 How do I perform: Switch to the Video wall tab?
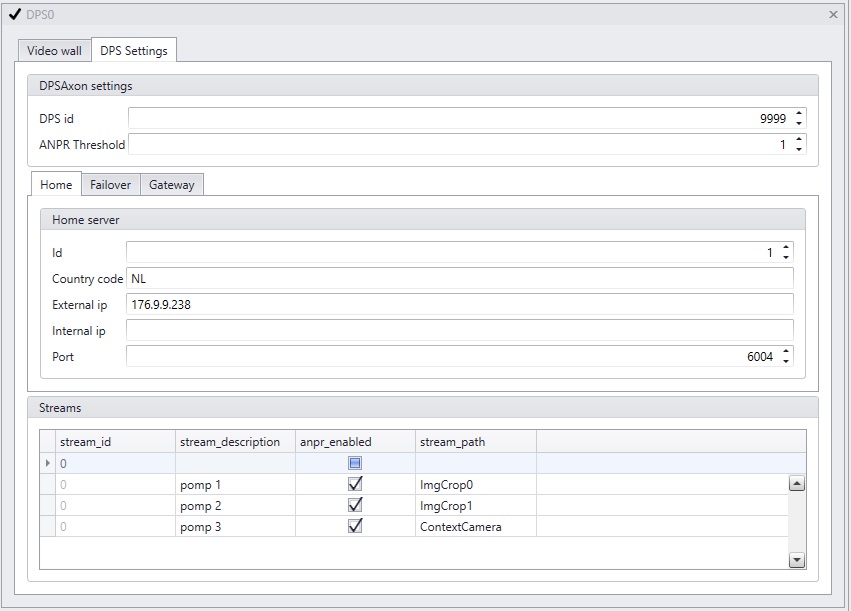point(54,50)
